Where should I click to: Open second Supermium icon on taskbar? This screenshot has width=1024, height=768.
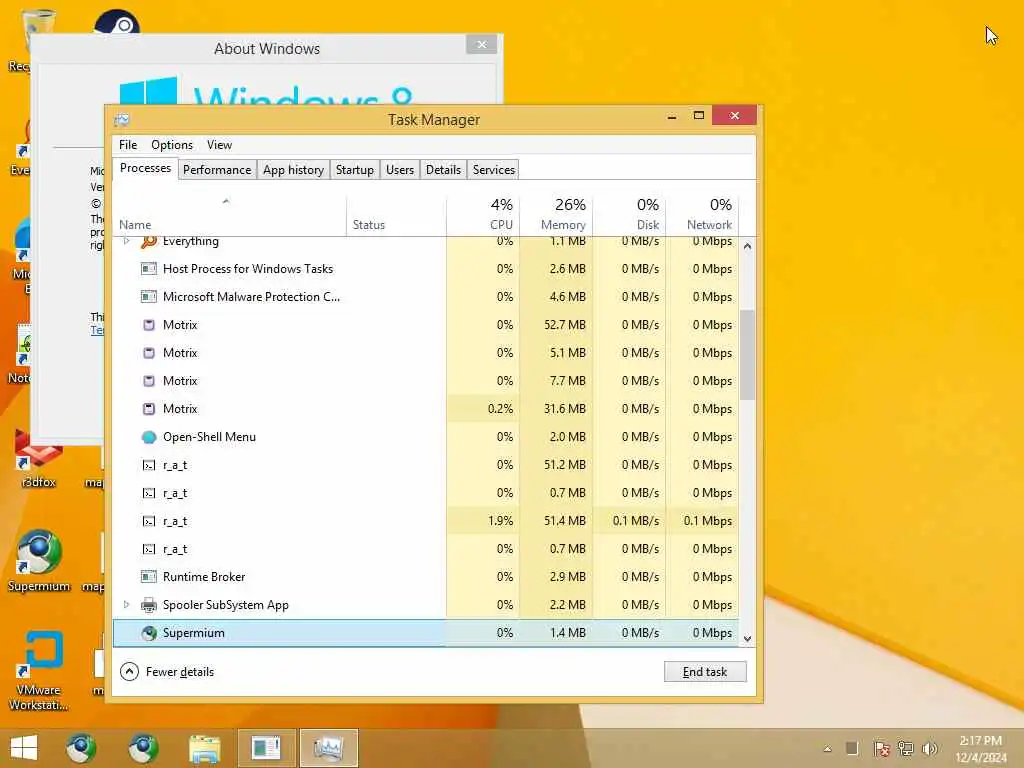[x=143, y=748]
